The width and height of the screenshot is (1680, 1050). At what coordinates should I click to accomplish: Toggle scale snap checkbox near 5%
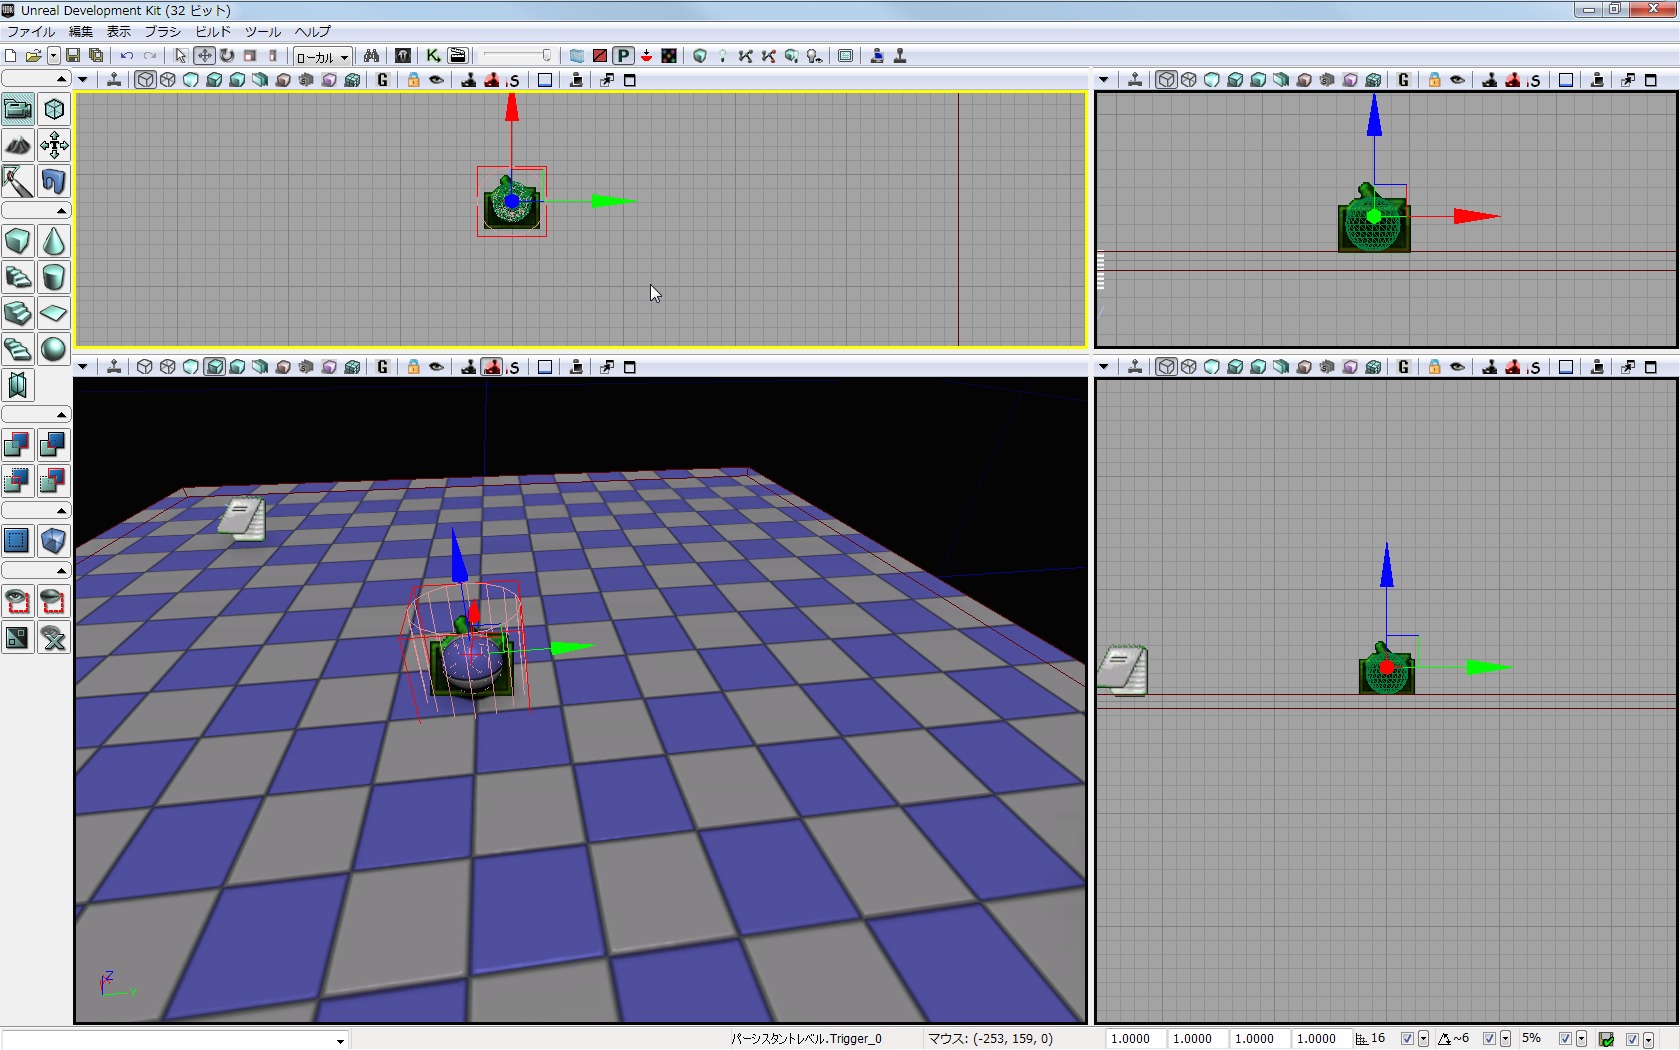pyautogui.click(x=1565, y=1039)
